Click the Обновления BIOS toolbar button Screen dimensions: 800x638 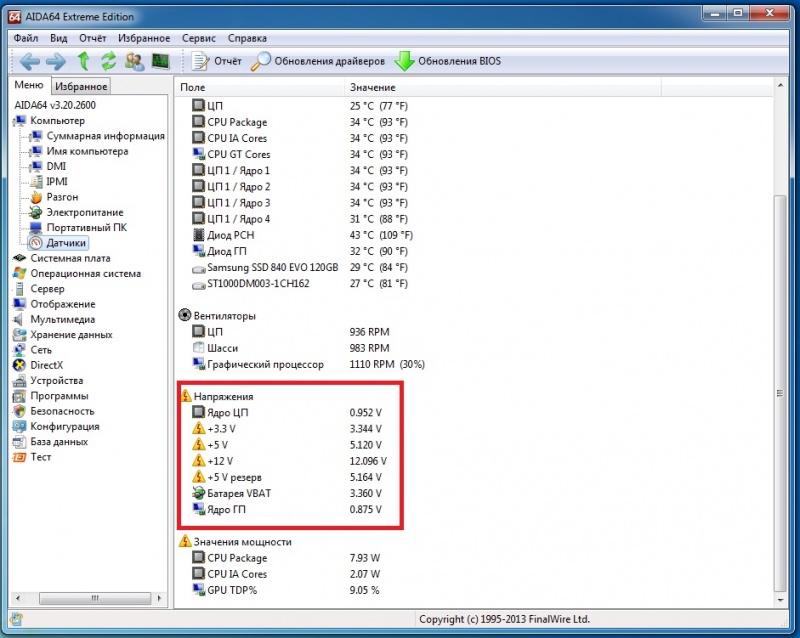tap(448, 61)
